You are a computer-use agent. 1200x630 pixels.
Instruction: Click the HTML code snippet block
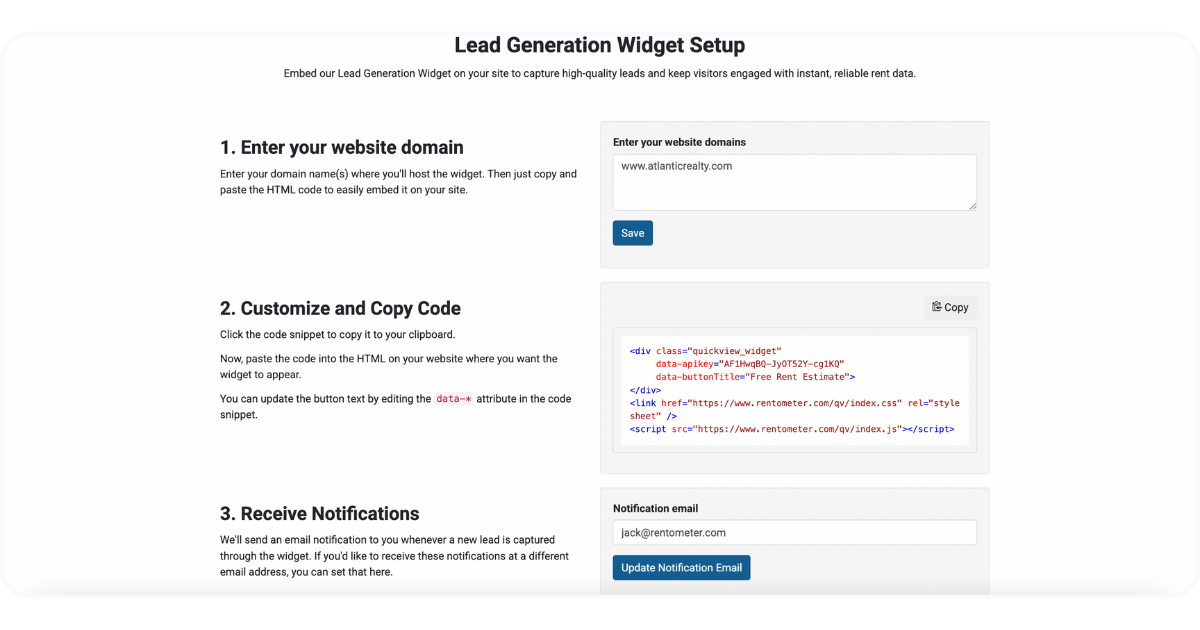[x=795, y=390]
